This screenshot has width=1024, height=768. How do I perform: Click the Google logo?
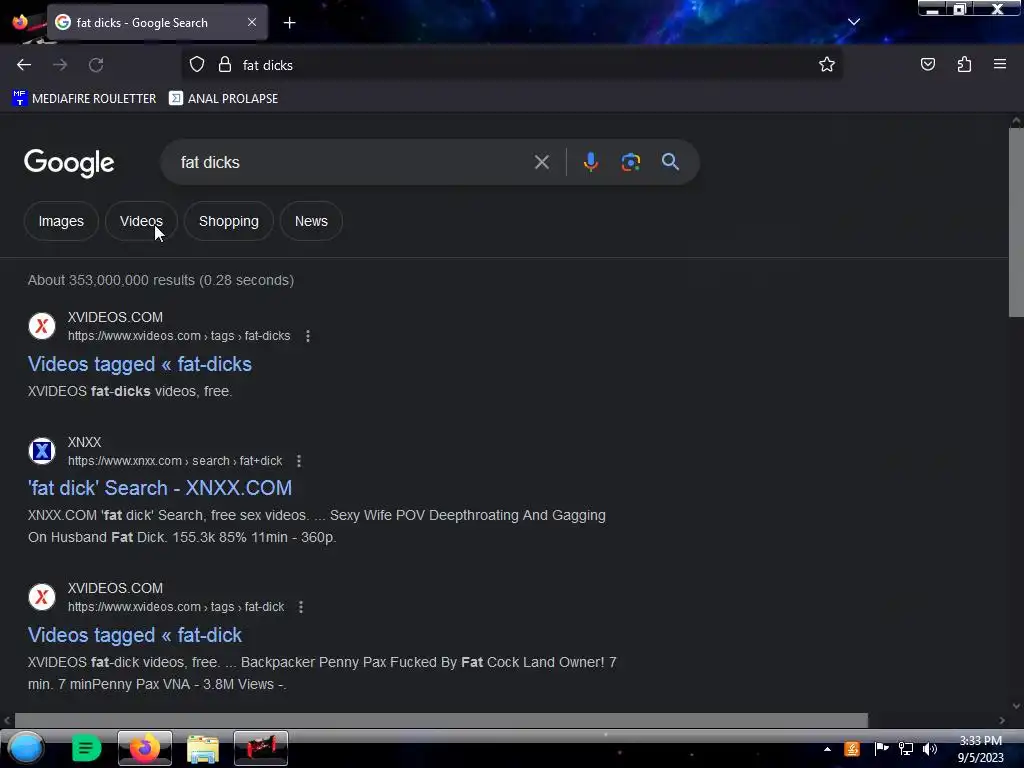tap(69, 163)
